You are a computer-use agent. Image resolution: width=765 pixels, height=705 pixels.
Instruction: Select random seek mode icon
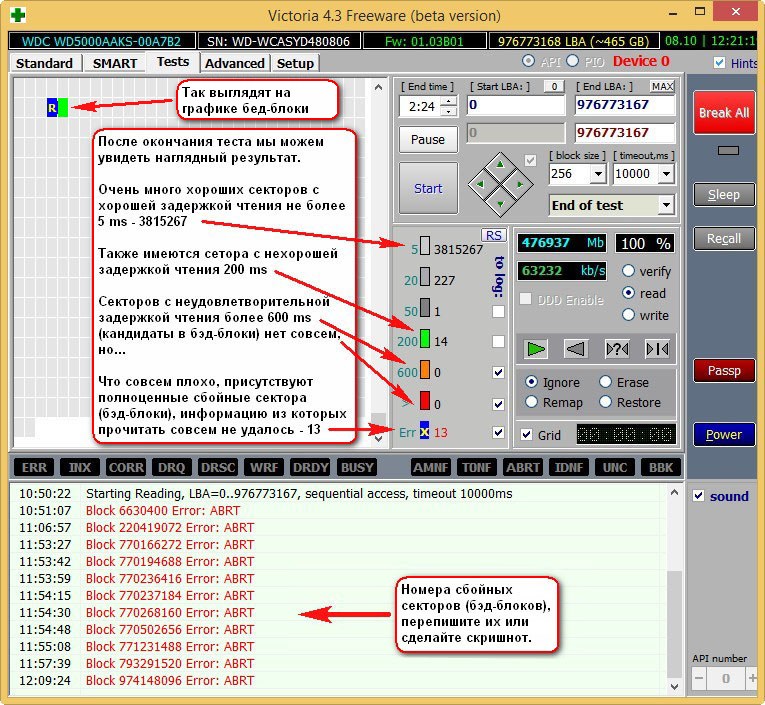click(617, 349)
